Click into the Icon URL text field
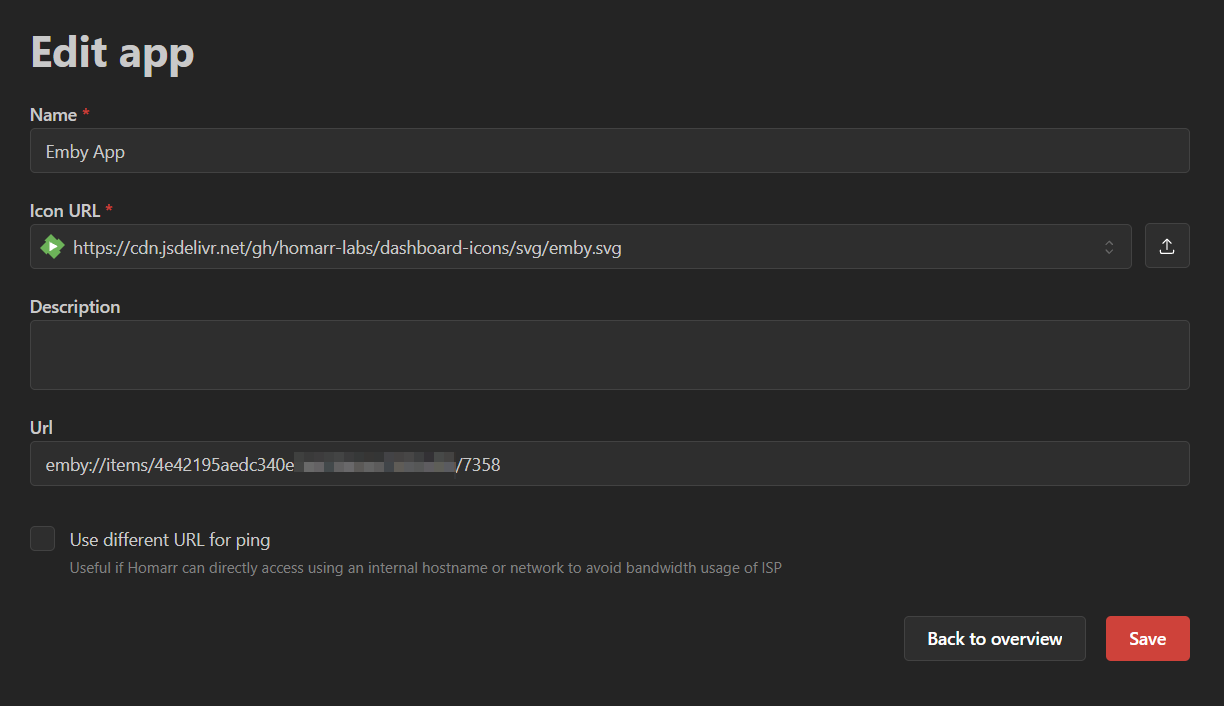 (580, 247)
